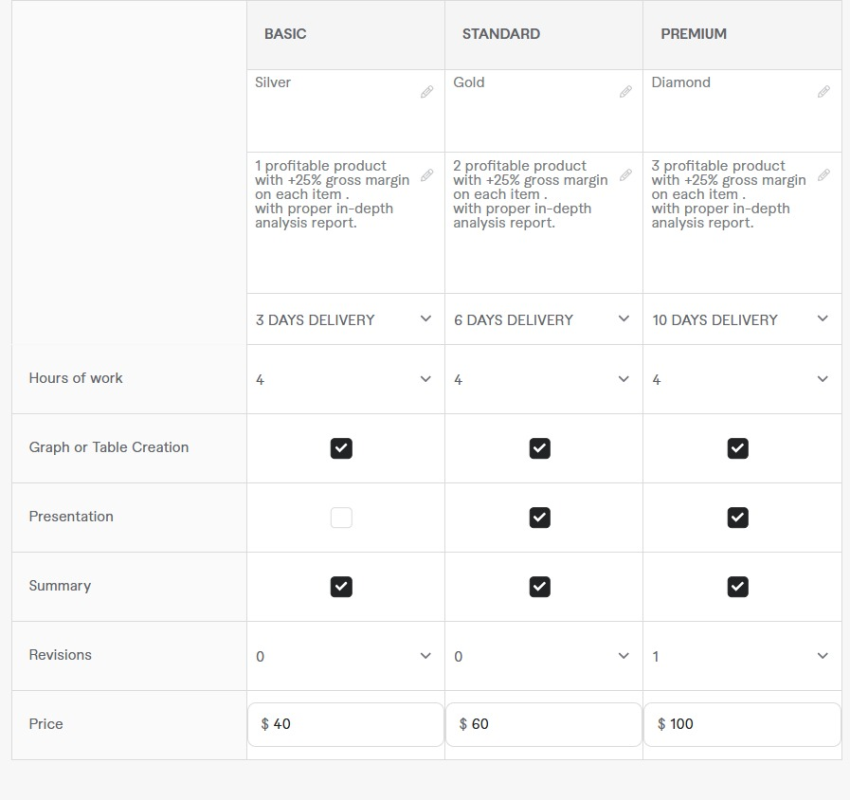Open the Standard Revisions dropdown
Viewport: 850px width, 800px height.
[x=544, y=656]
